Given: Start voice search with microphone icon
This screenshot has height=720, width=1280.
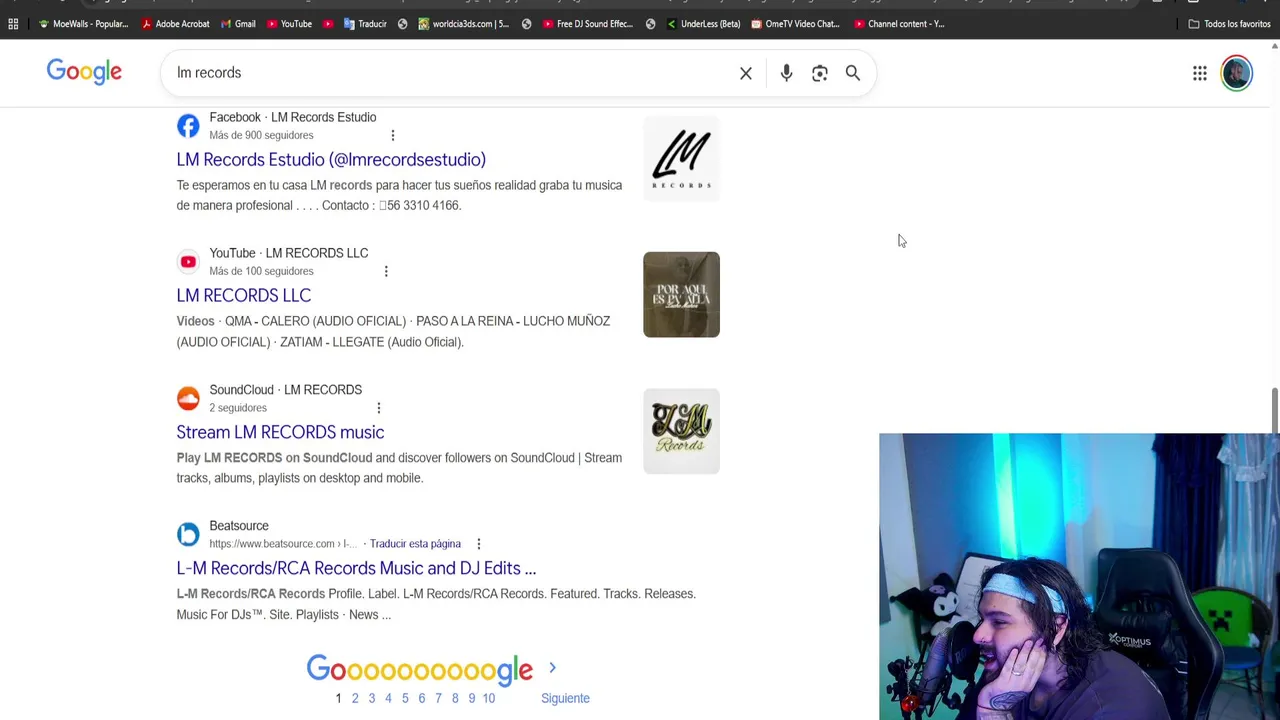Looking at the screenshot, I should 786,73.
